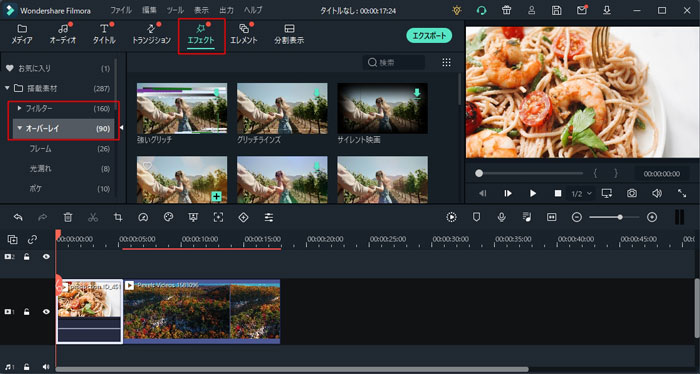Click the keyframe diamond icon
This screenshot has height=374, width=700.
243,217
